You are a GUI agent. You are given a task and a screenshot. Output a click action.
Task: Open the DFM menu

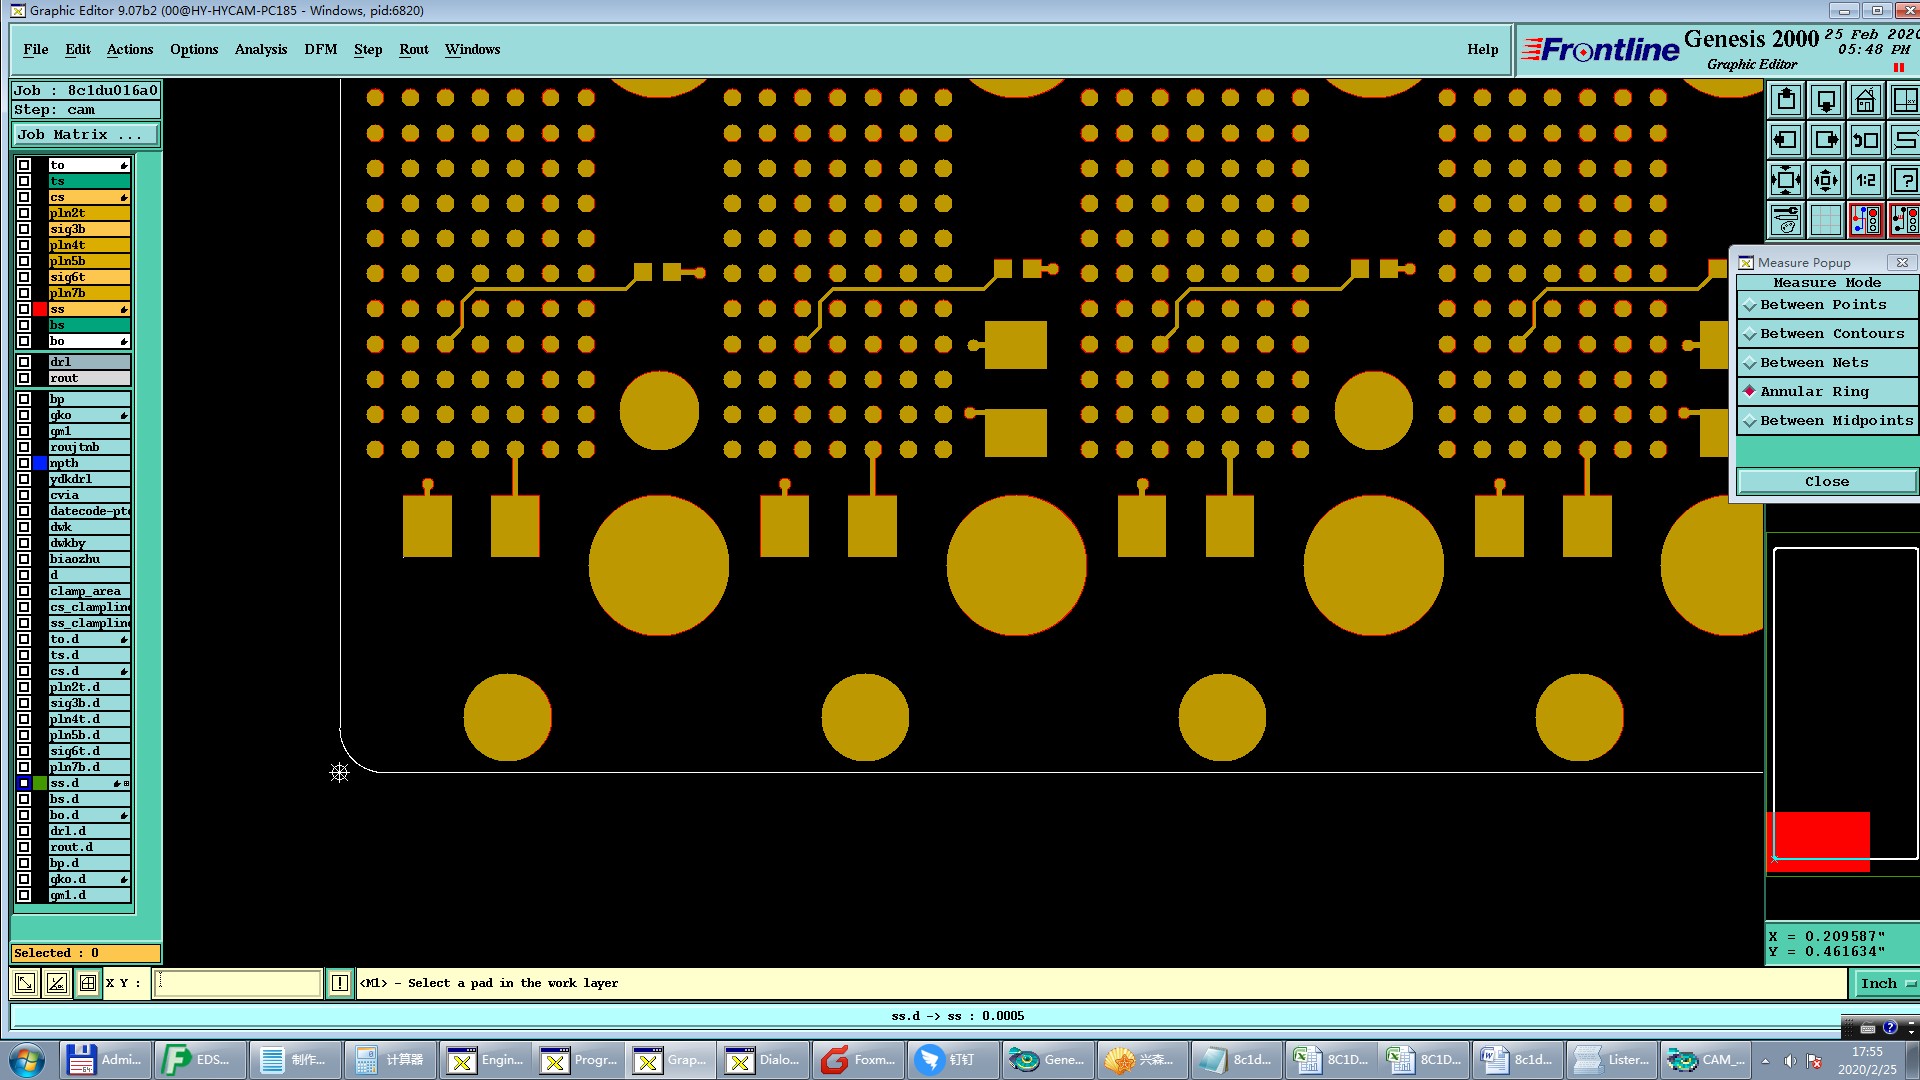click(320, 50)
